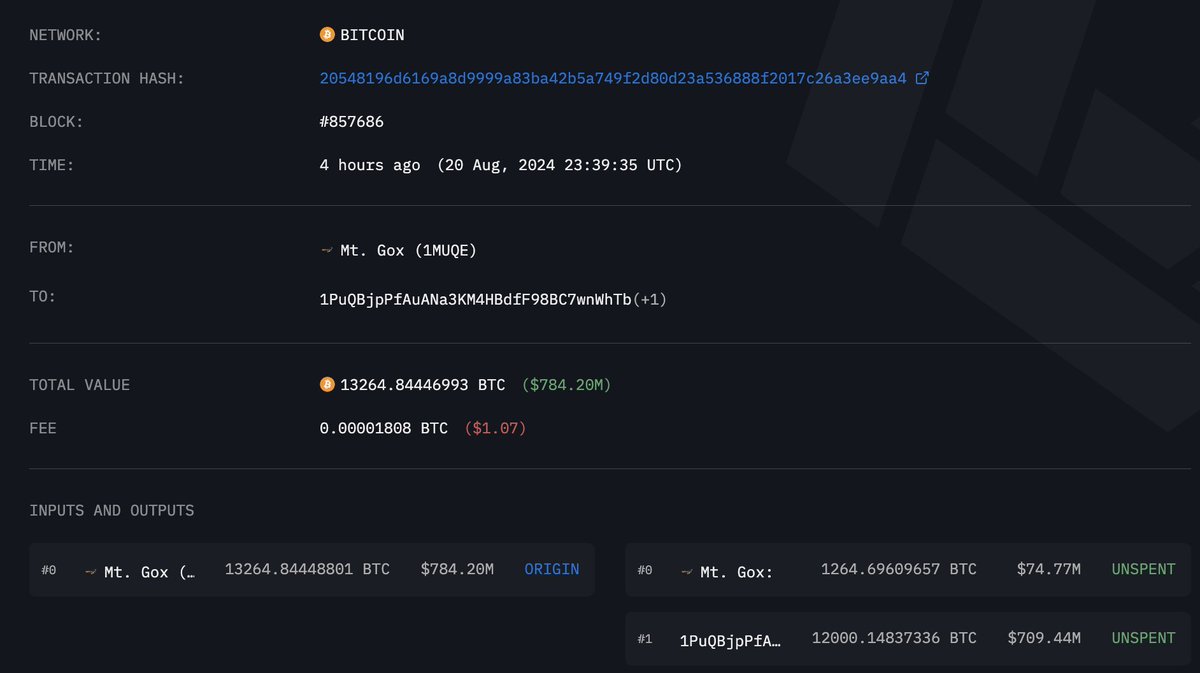
Task: Open recipient address 1PuQBjpPfAuANa3KM4HBdfF98BC7wnWhTb
Action: [x=476, y=299]
